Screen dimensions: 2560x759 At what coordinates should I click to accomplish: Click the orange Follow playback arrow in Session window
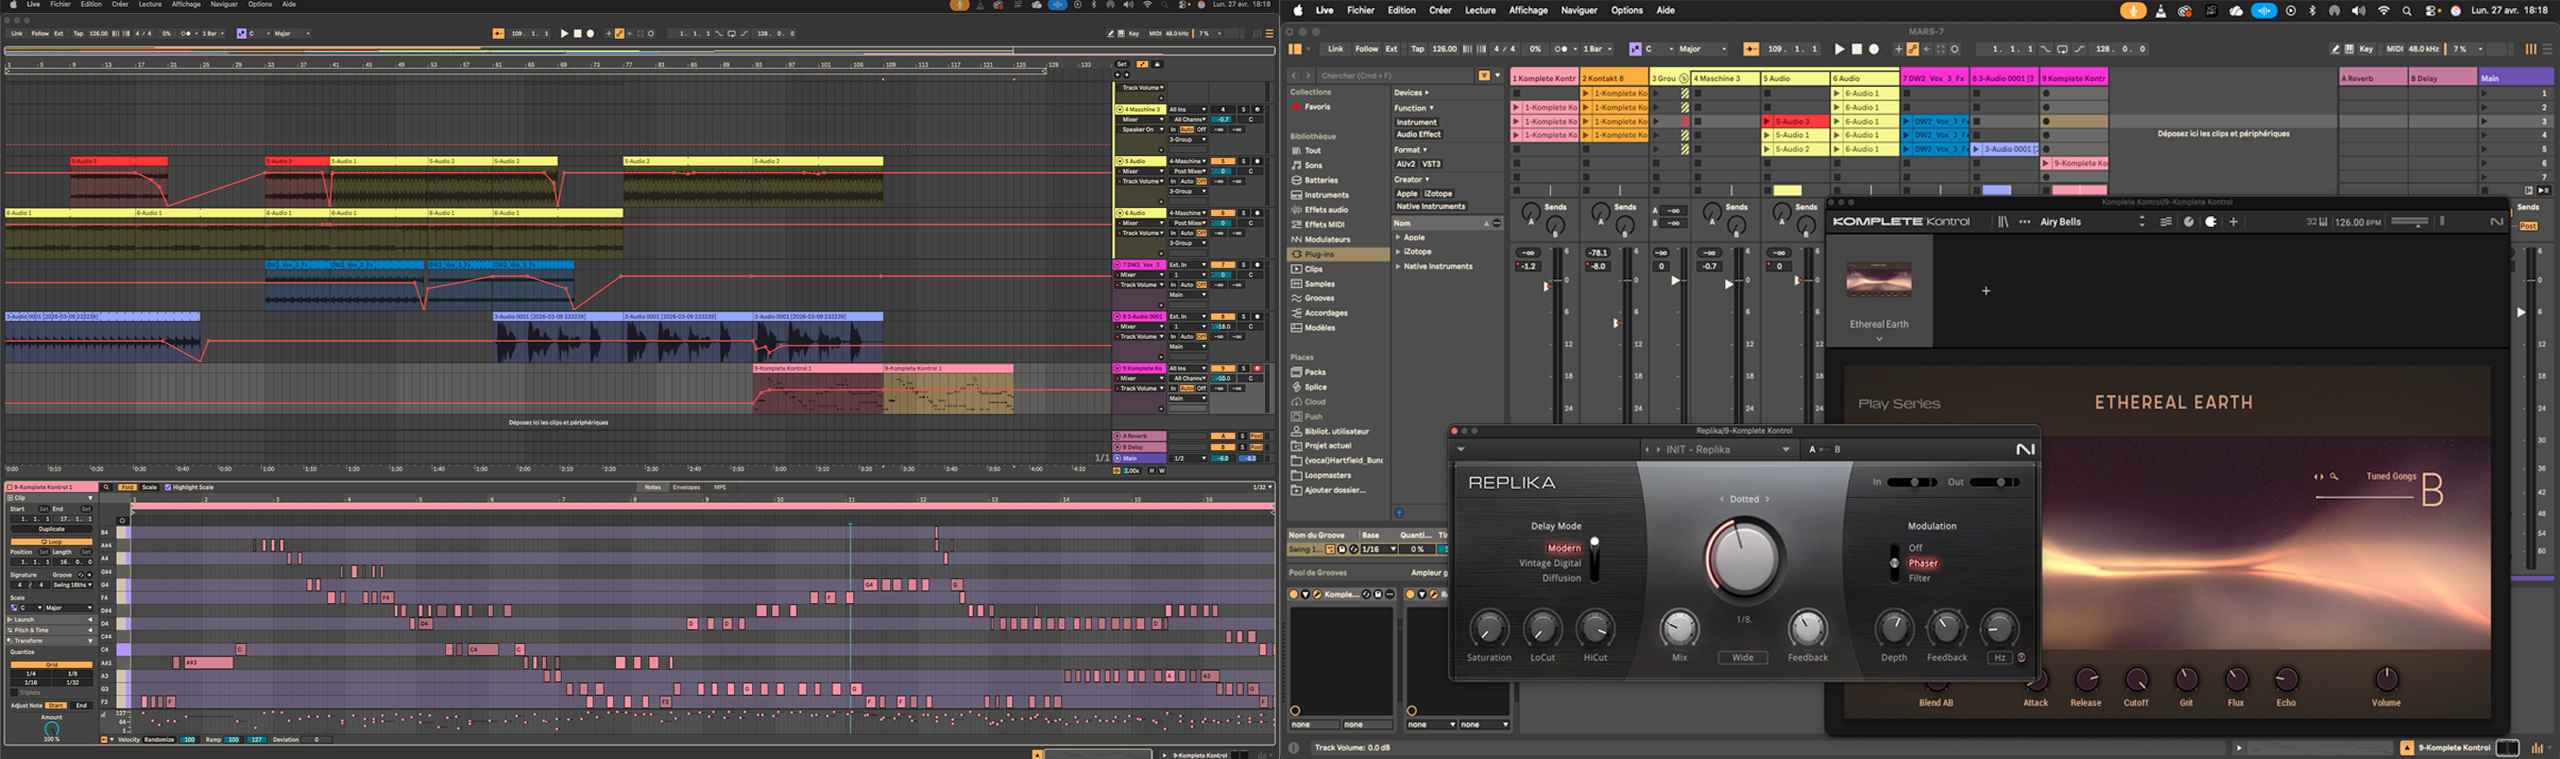[1751, 49]
